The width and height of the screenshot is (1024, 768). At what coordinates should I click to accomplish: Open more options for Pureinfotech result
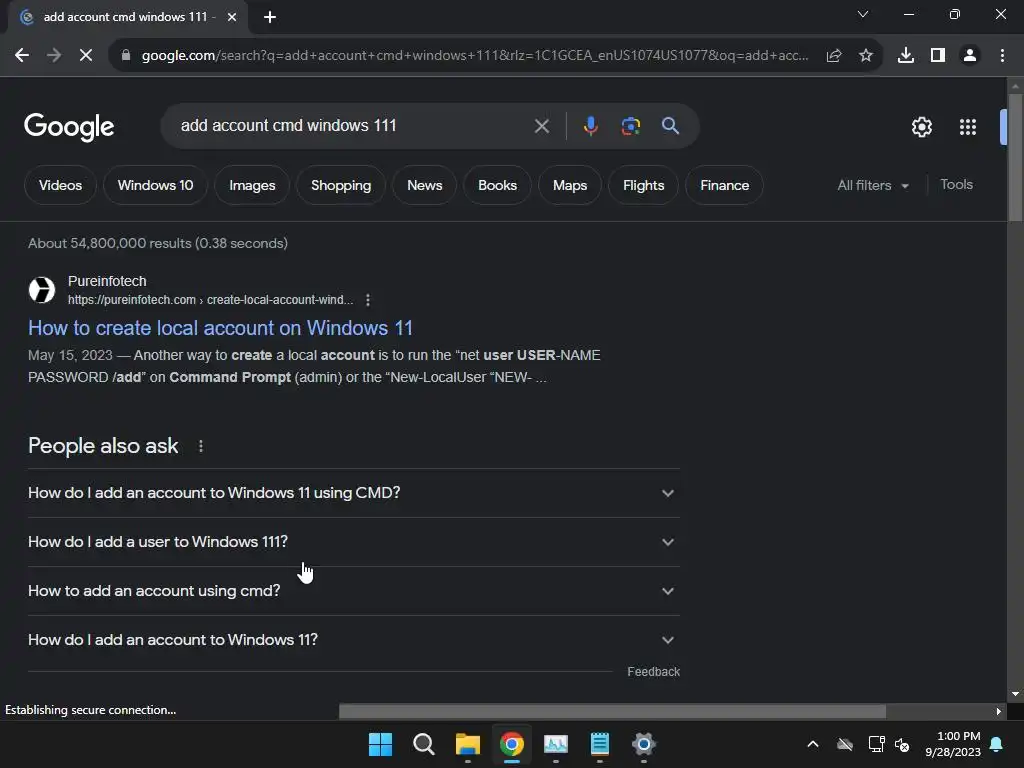tap(368, 300)
